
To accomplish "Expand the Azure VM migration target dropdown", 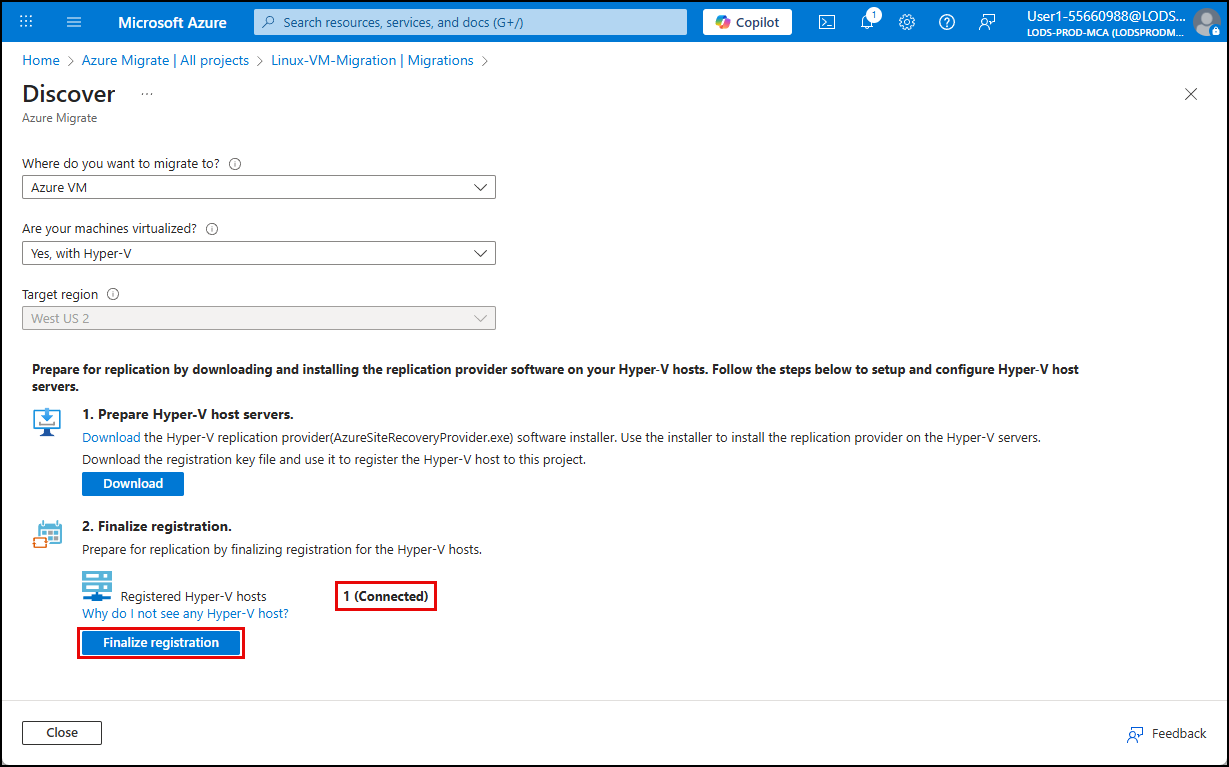I will point(259,187).
